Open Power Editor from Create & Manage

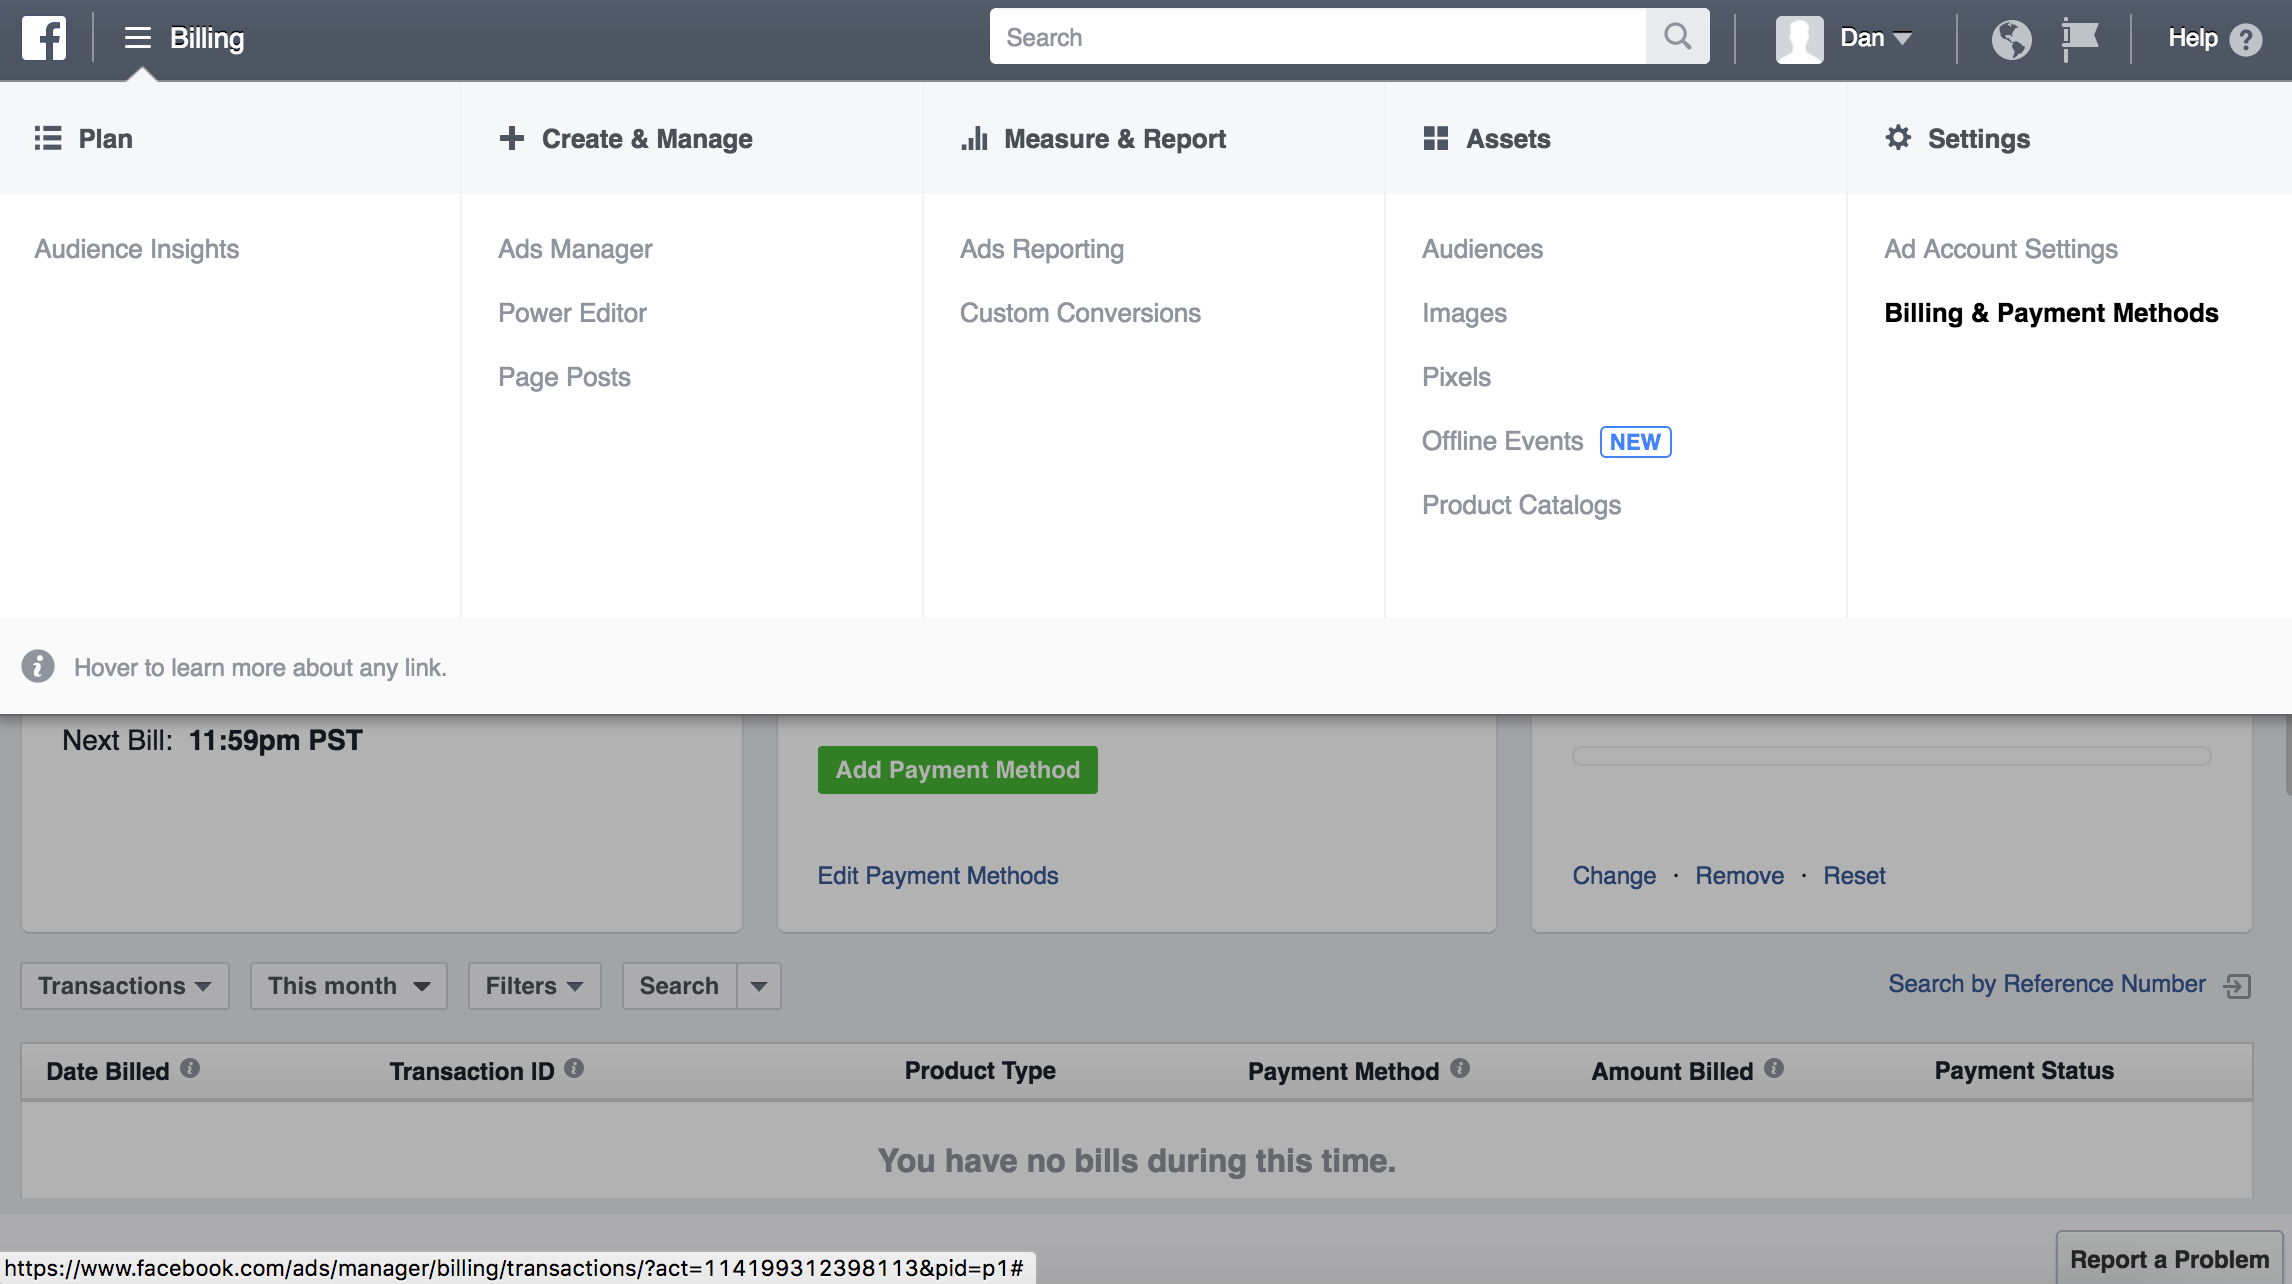(572, 312)
